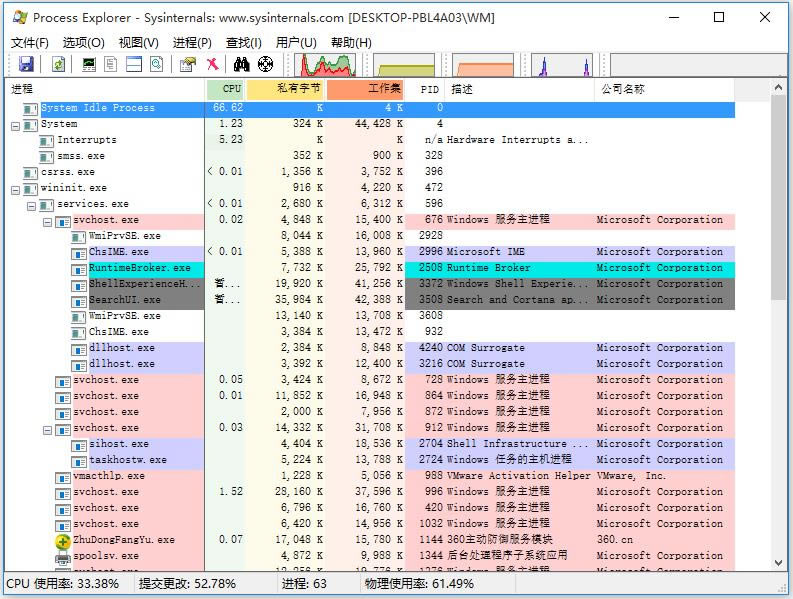
Task: Open the System Information graph icon
Action: [x=89, y=64]
